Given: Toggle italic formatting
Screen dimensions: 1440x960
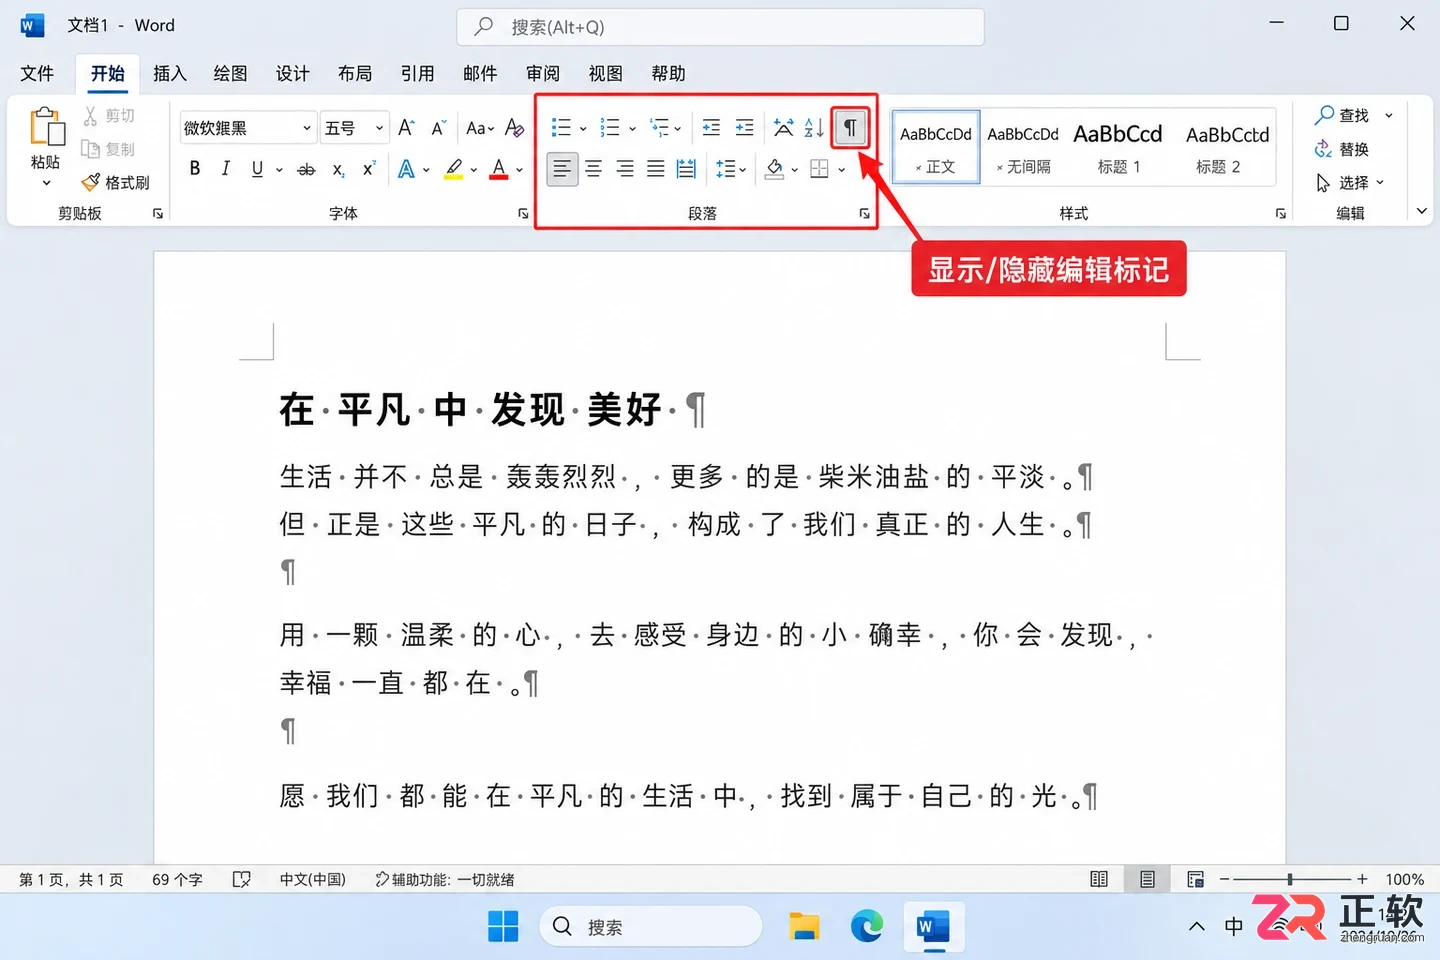Looking at the screenshot, I should tap(226, 169).
